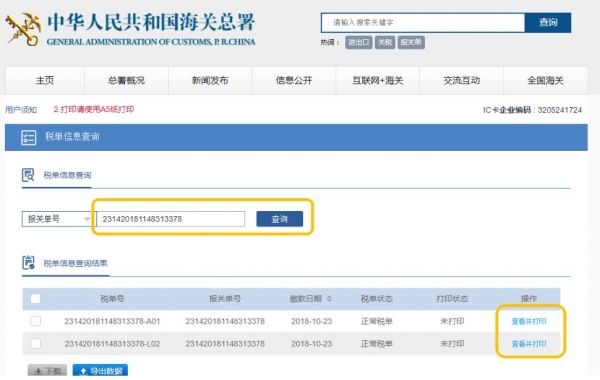Image resolution: width=600 pixels, height=380 pixels.
Task: Open the 信息公开 navigation item
Action: click(294, 80)
